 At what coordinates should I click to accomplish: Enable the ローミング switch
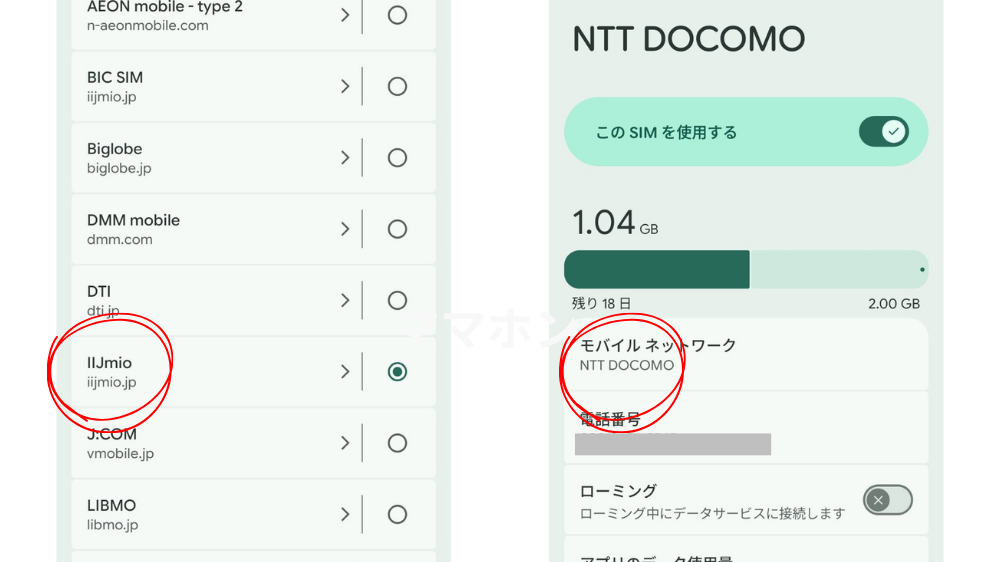887,500
